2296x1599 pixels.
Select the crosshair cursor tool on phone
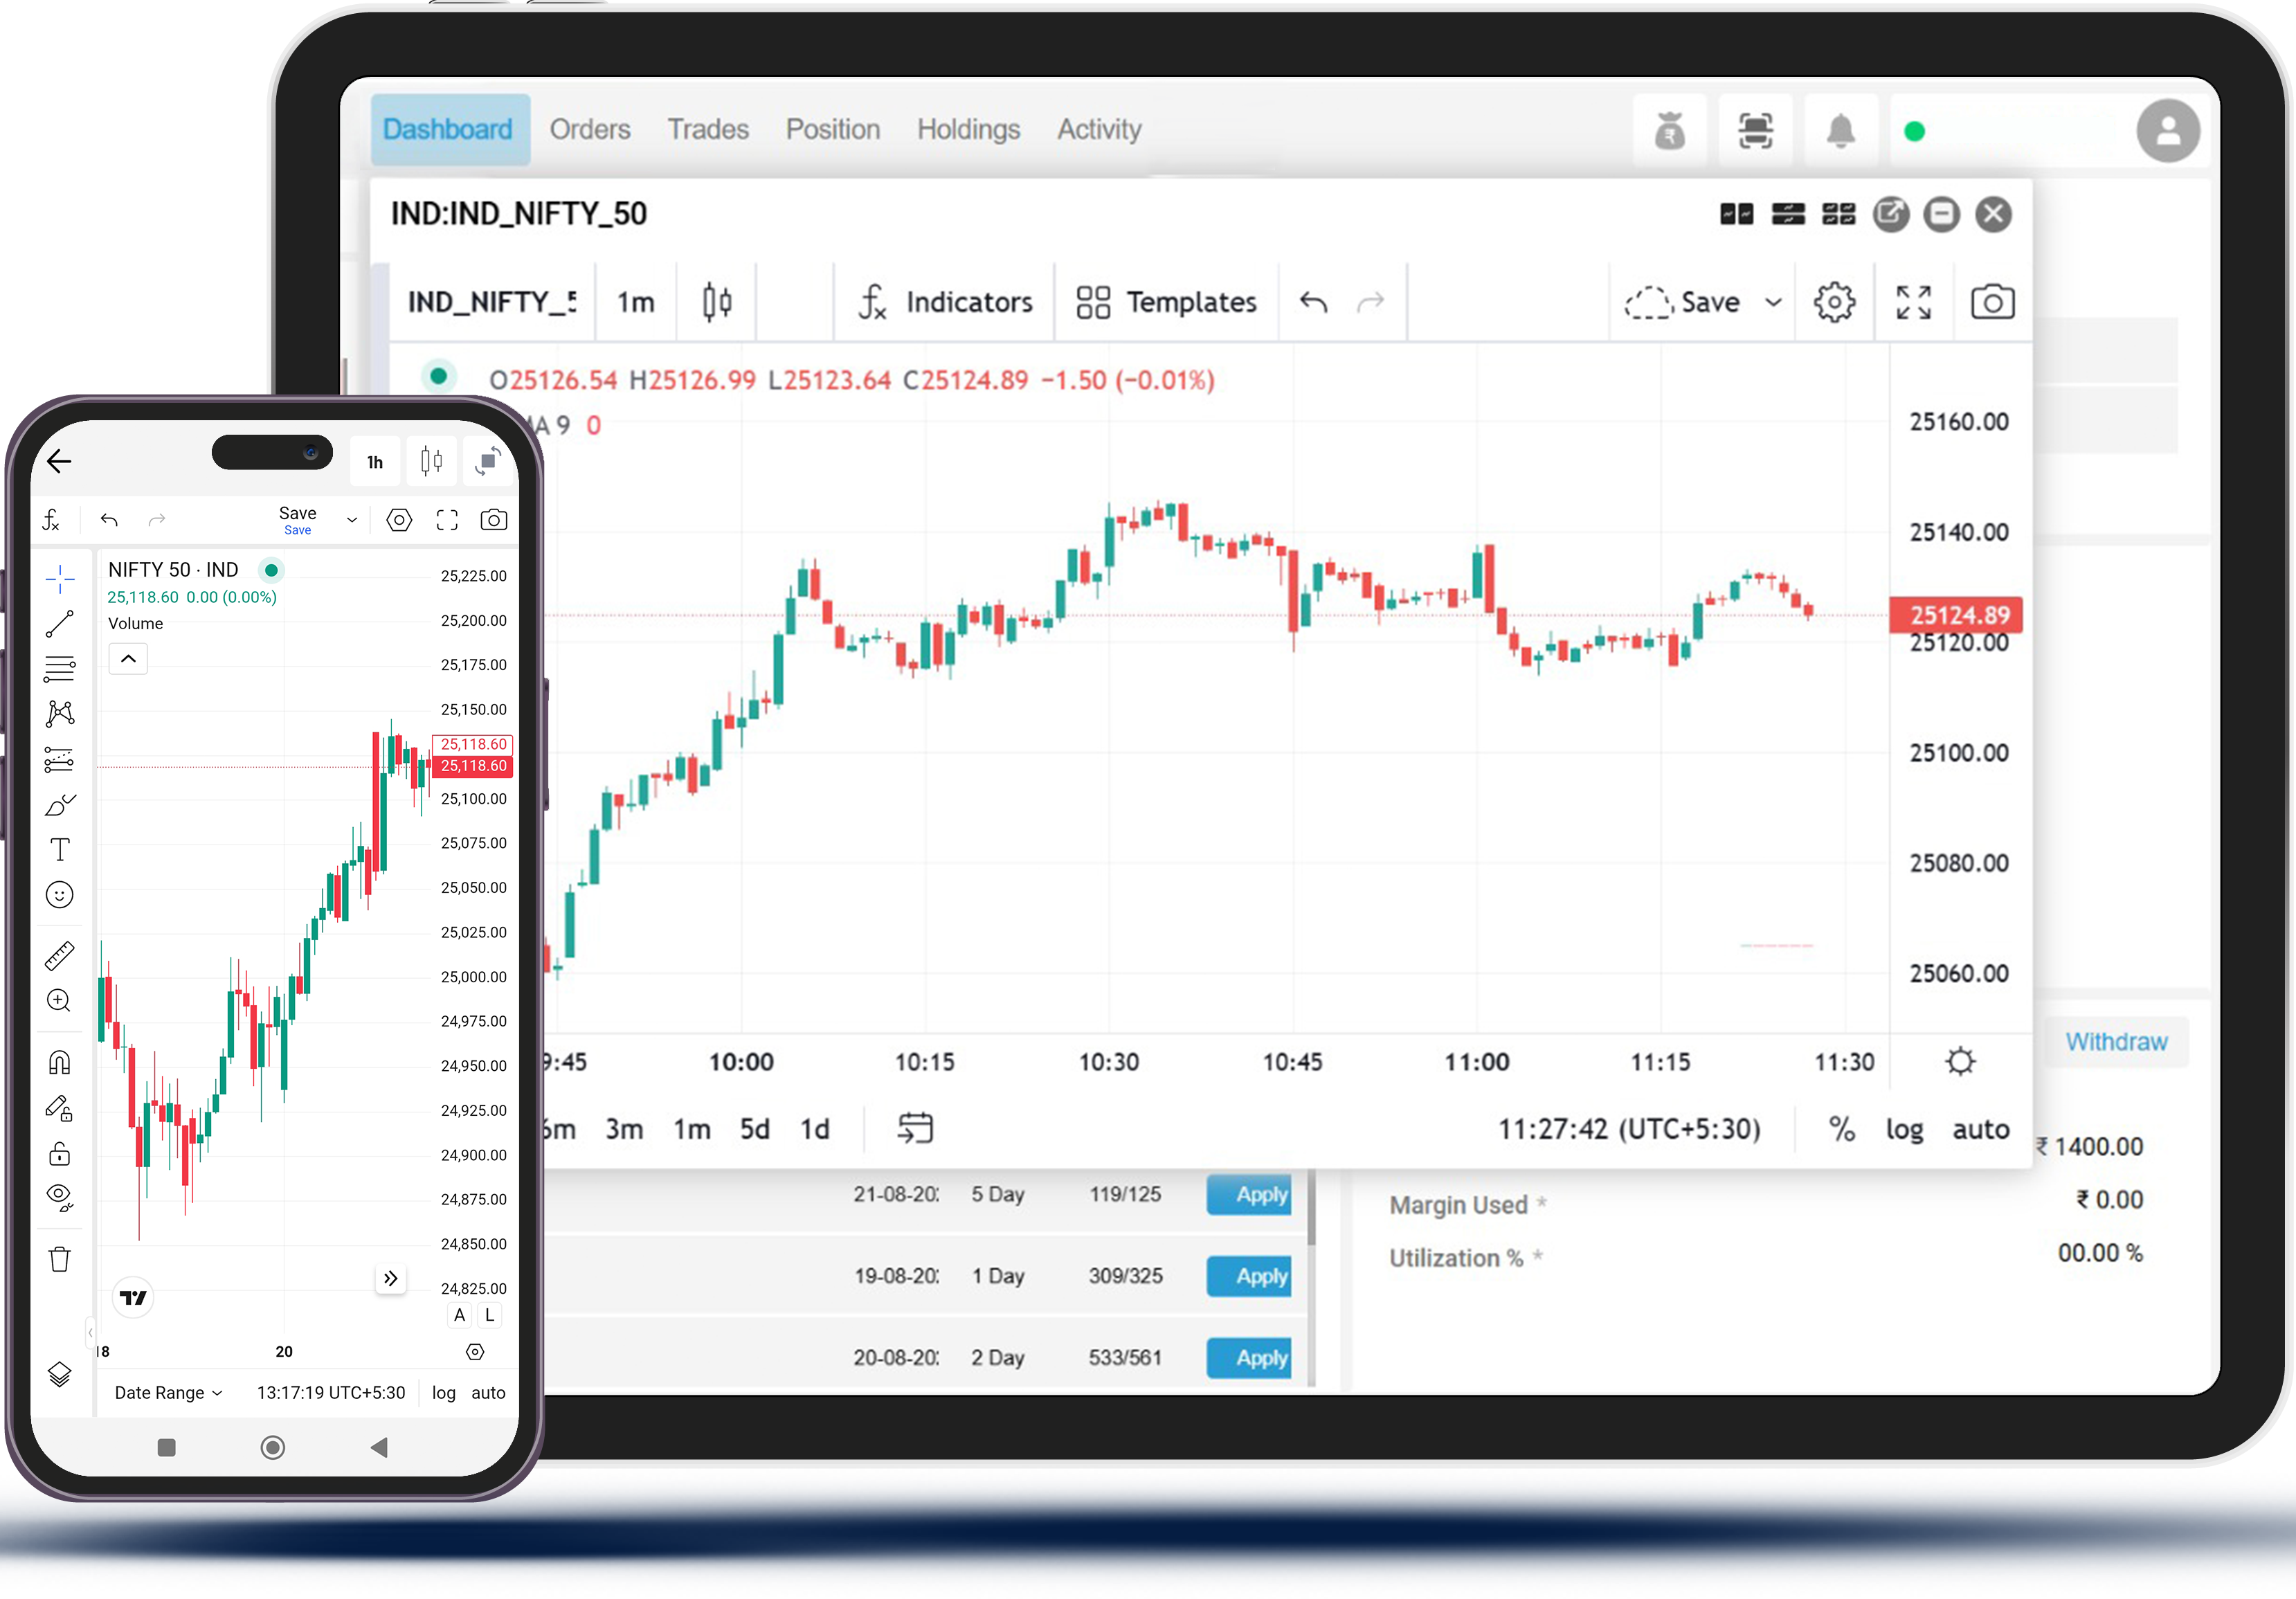pos(60,578)
